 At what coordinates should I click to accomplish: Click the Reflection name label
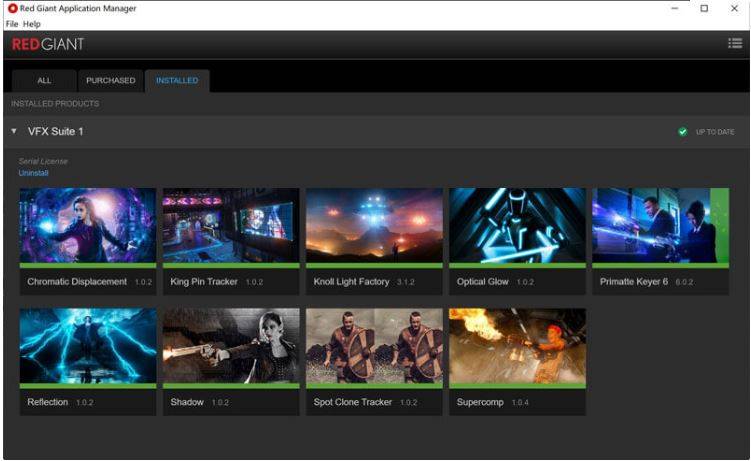click(47, 402)
